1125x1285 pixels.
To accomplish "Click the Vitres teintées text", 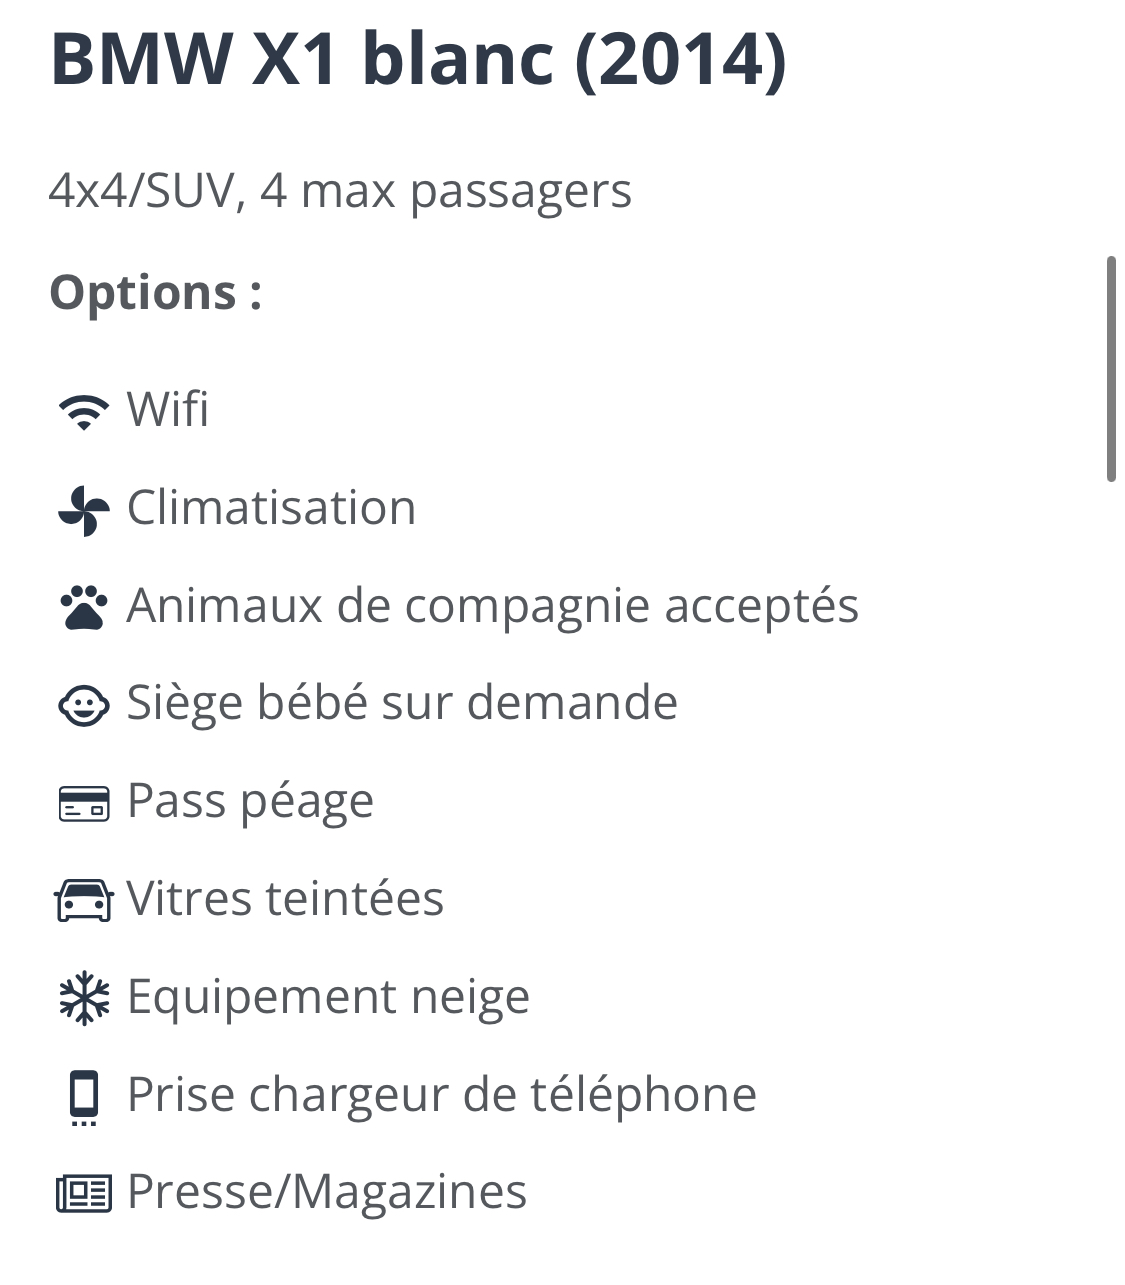I will (285, 899).
